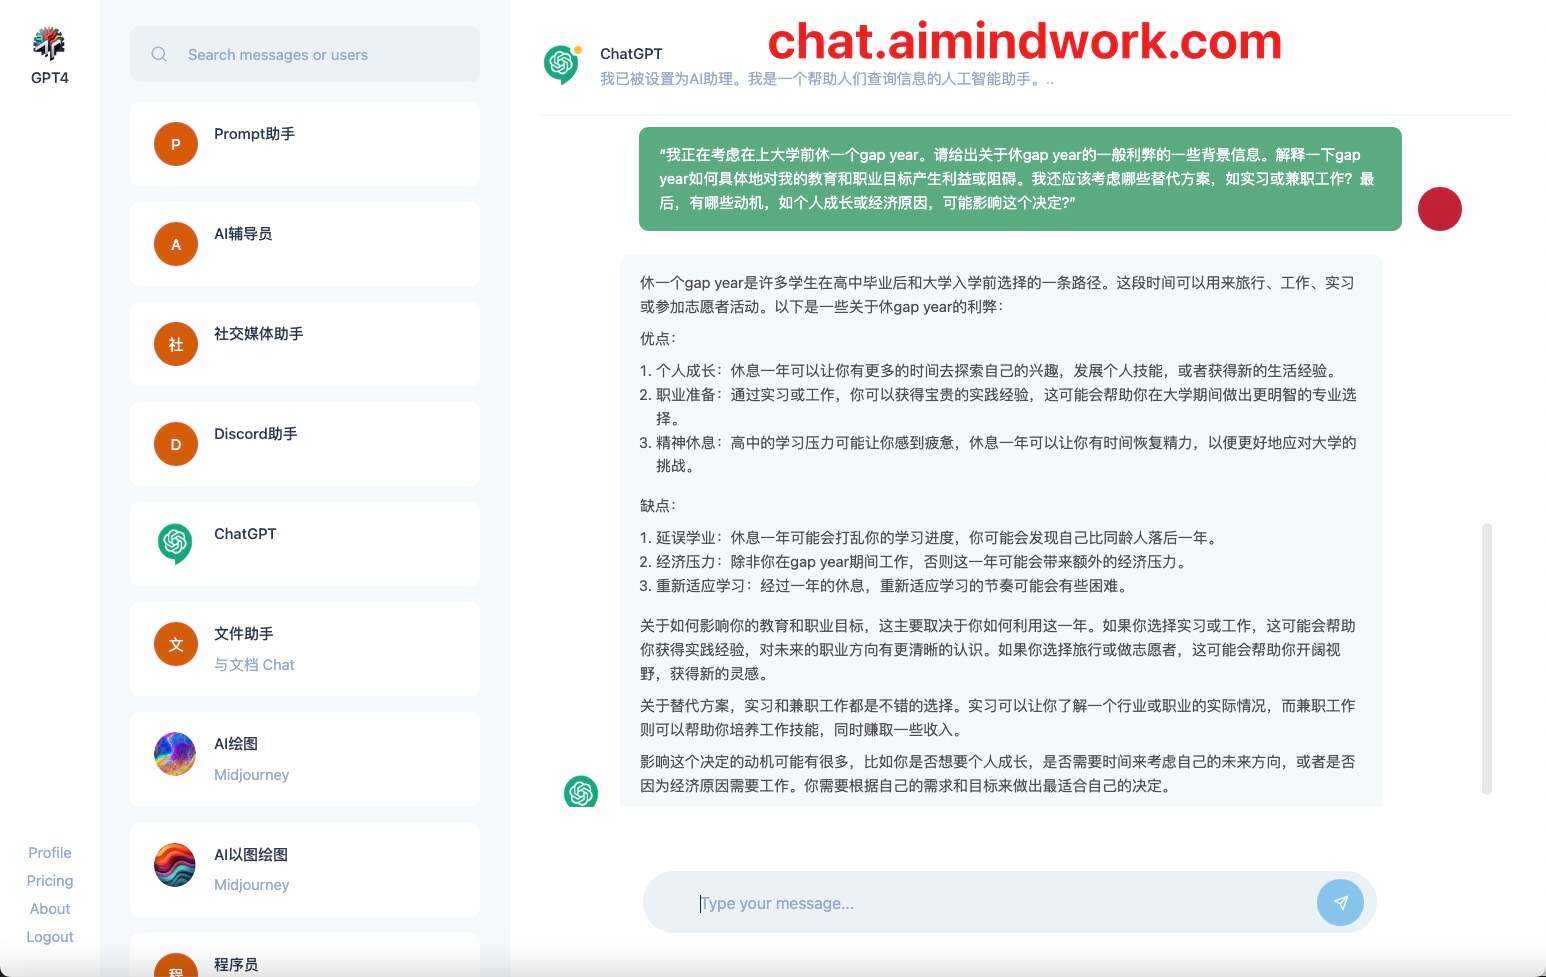Click the AI辅导员 avatar icon
The width and height of the screenshot is (1546, 977).
pyautogui.click(x=176, y=244)
